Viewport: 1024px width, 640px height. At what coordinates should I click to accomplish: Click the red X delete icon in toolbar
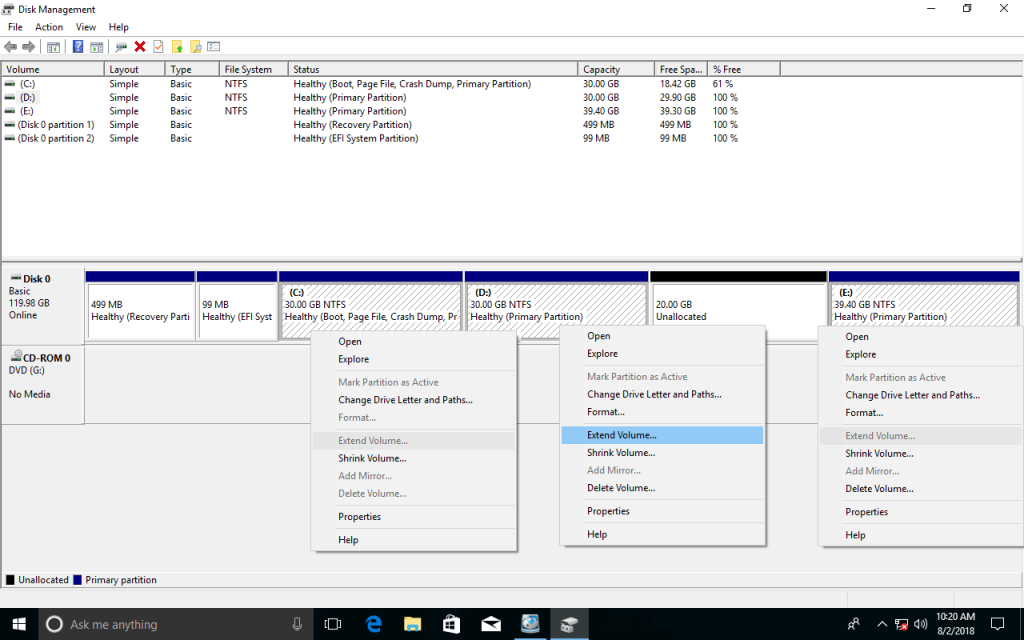139,46
